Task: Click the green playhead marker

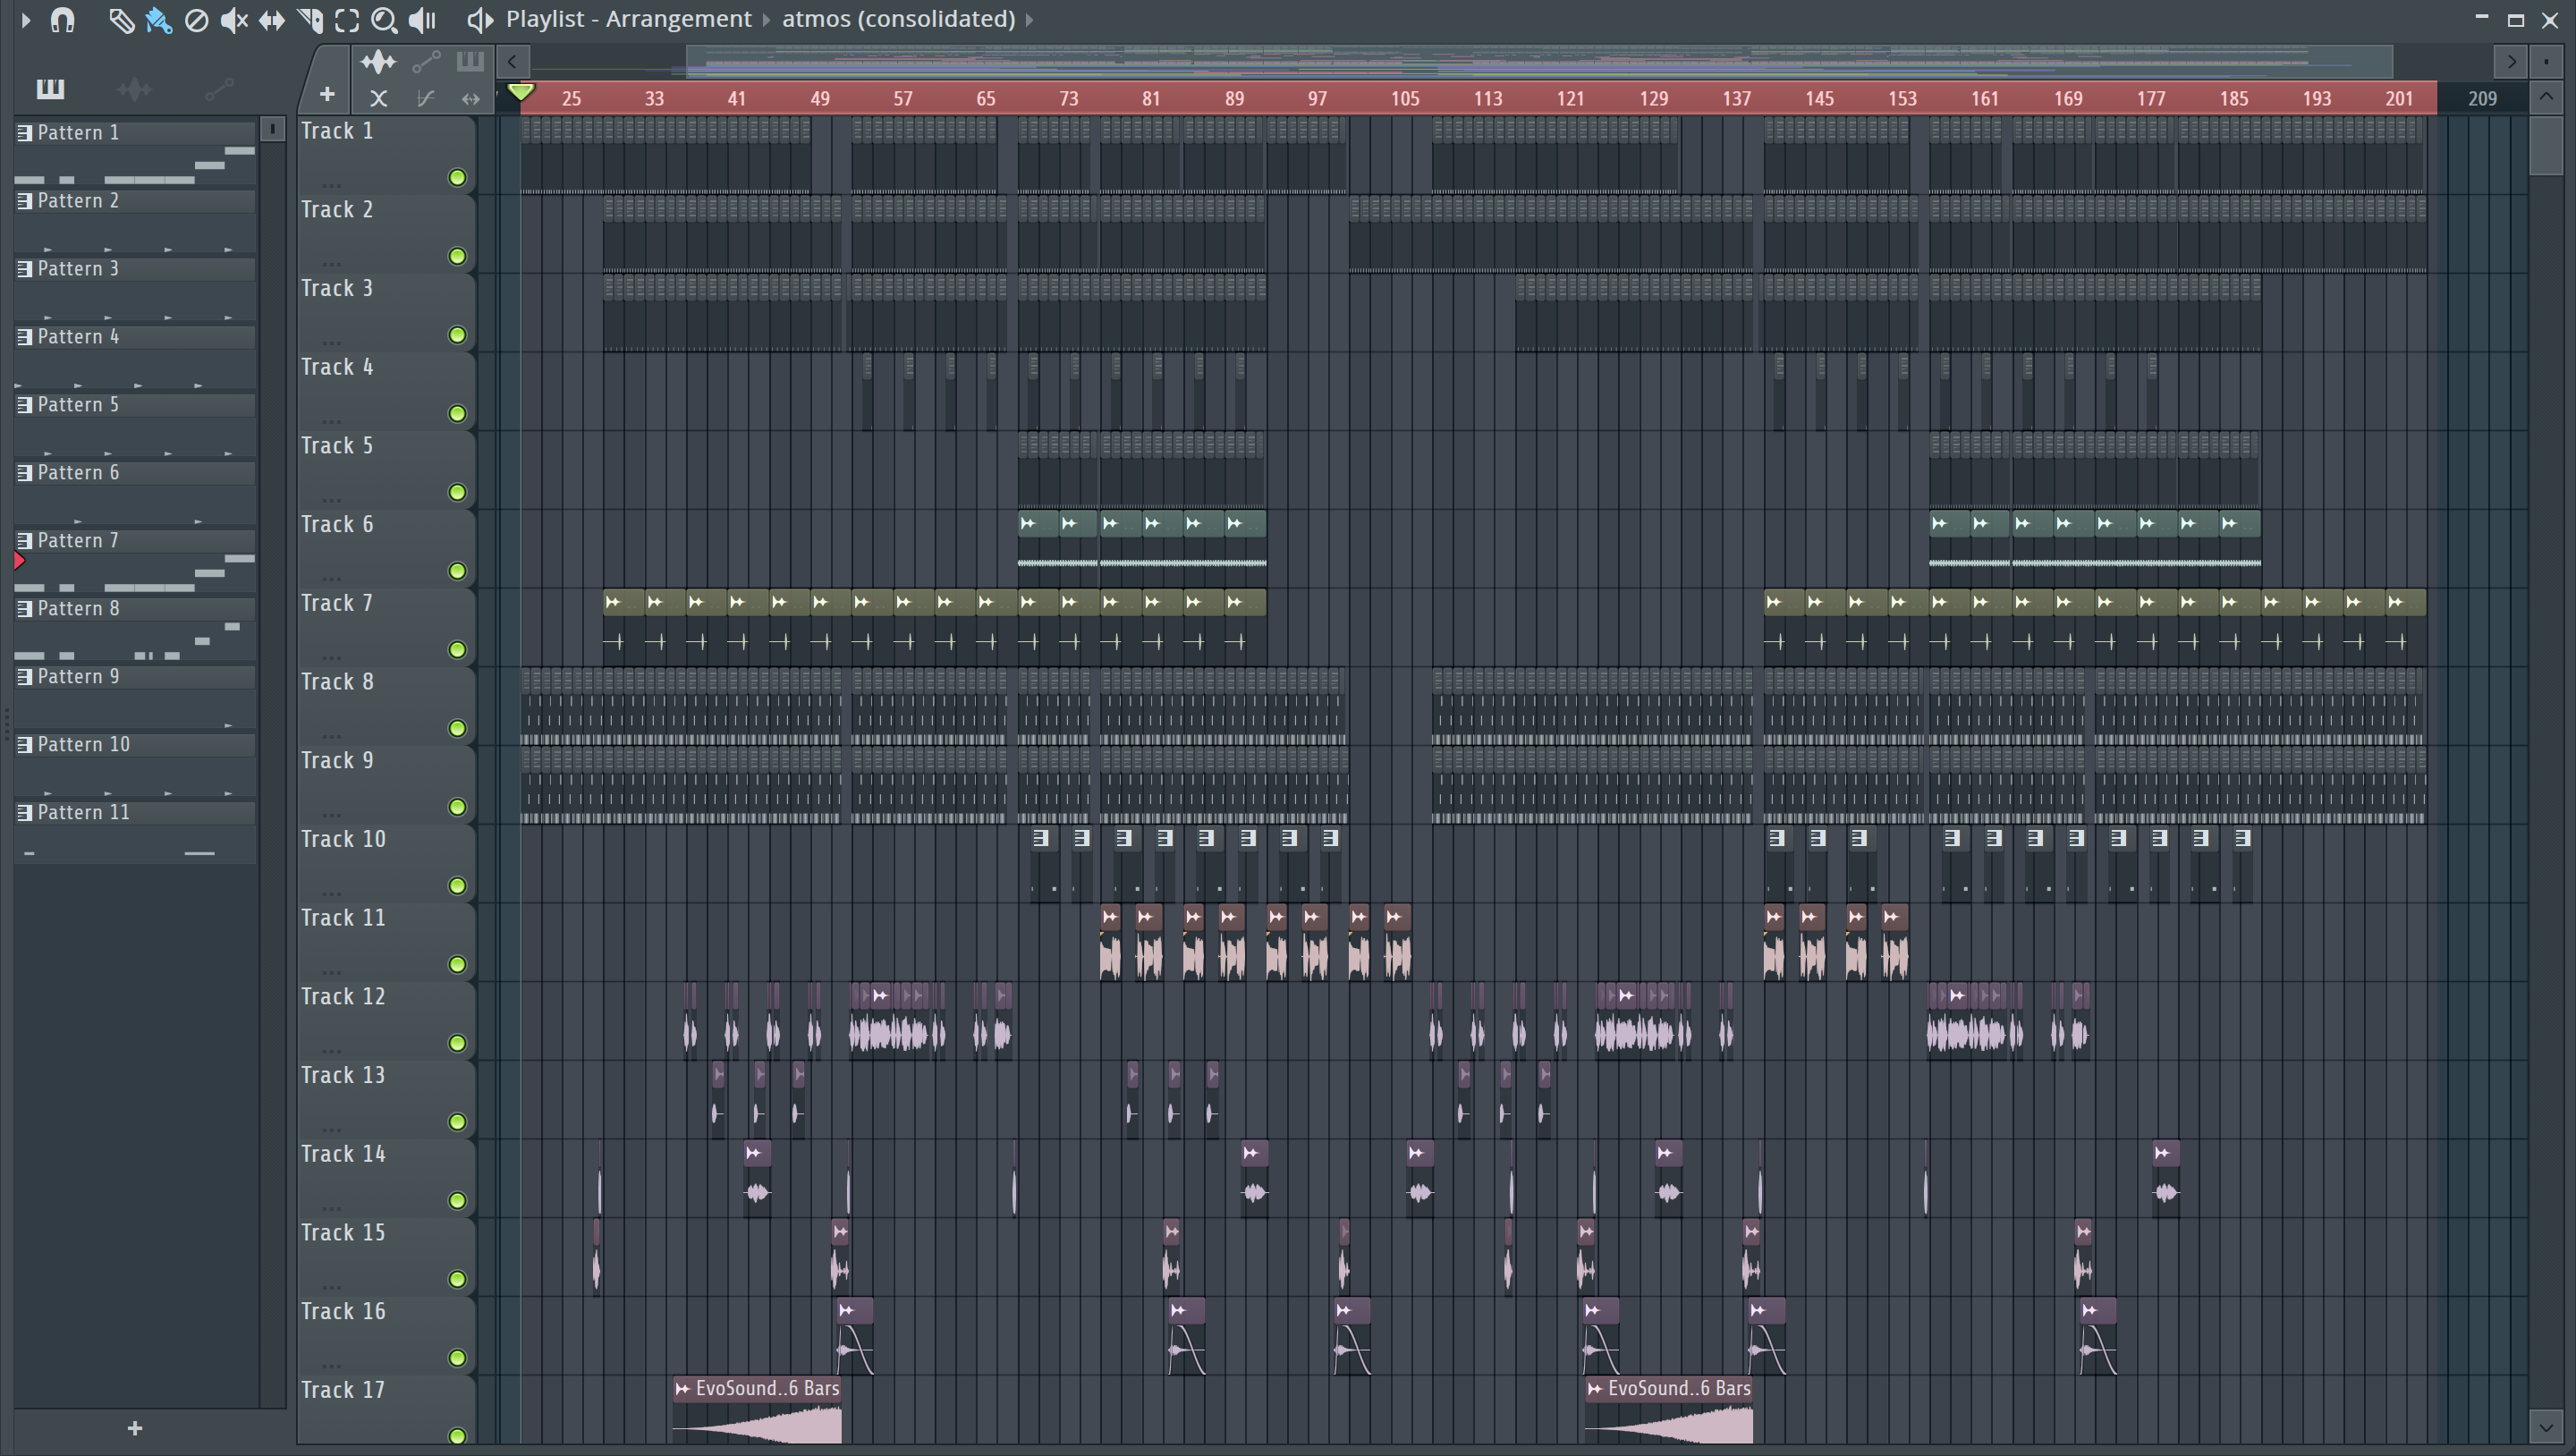Action: (520, 93)
